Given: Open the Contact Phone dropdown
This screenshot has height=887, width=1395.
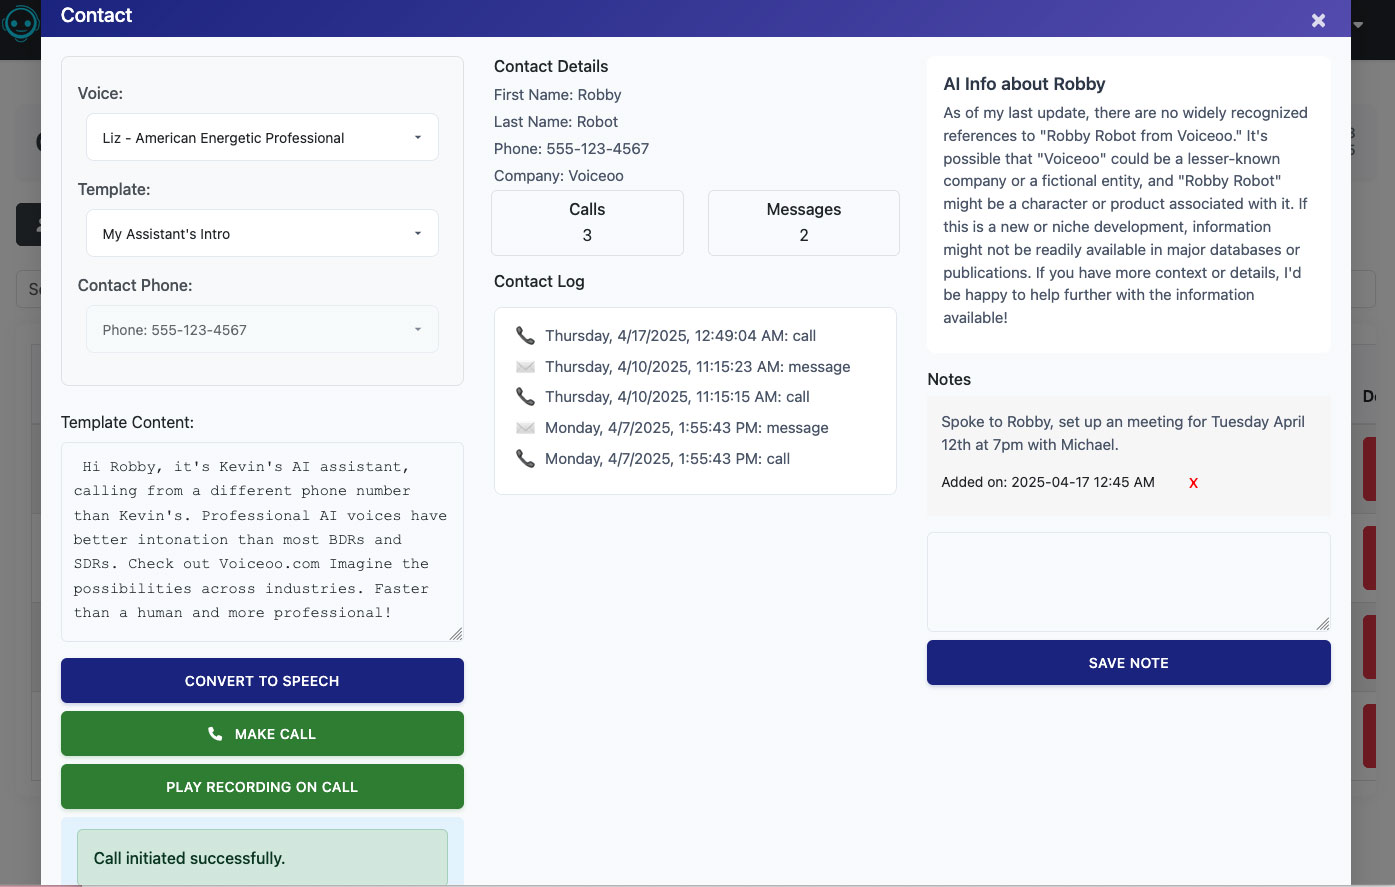Looking at the screenshot, I should click(262, 330).
